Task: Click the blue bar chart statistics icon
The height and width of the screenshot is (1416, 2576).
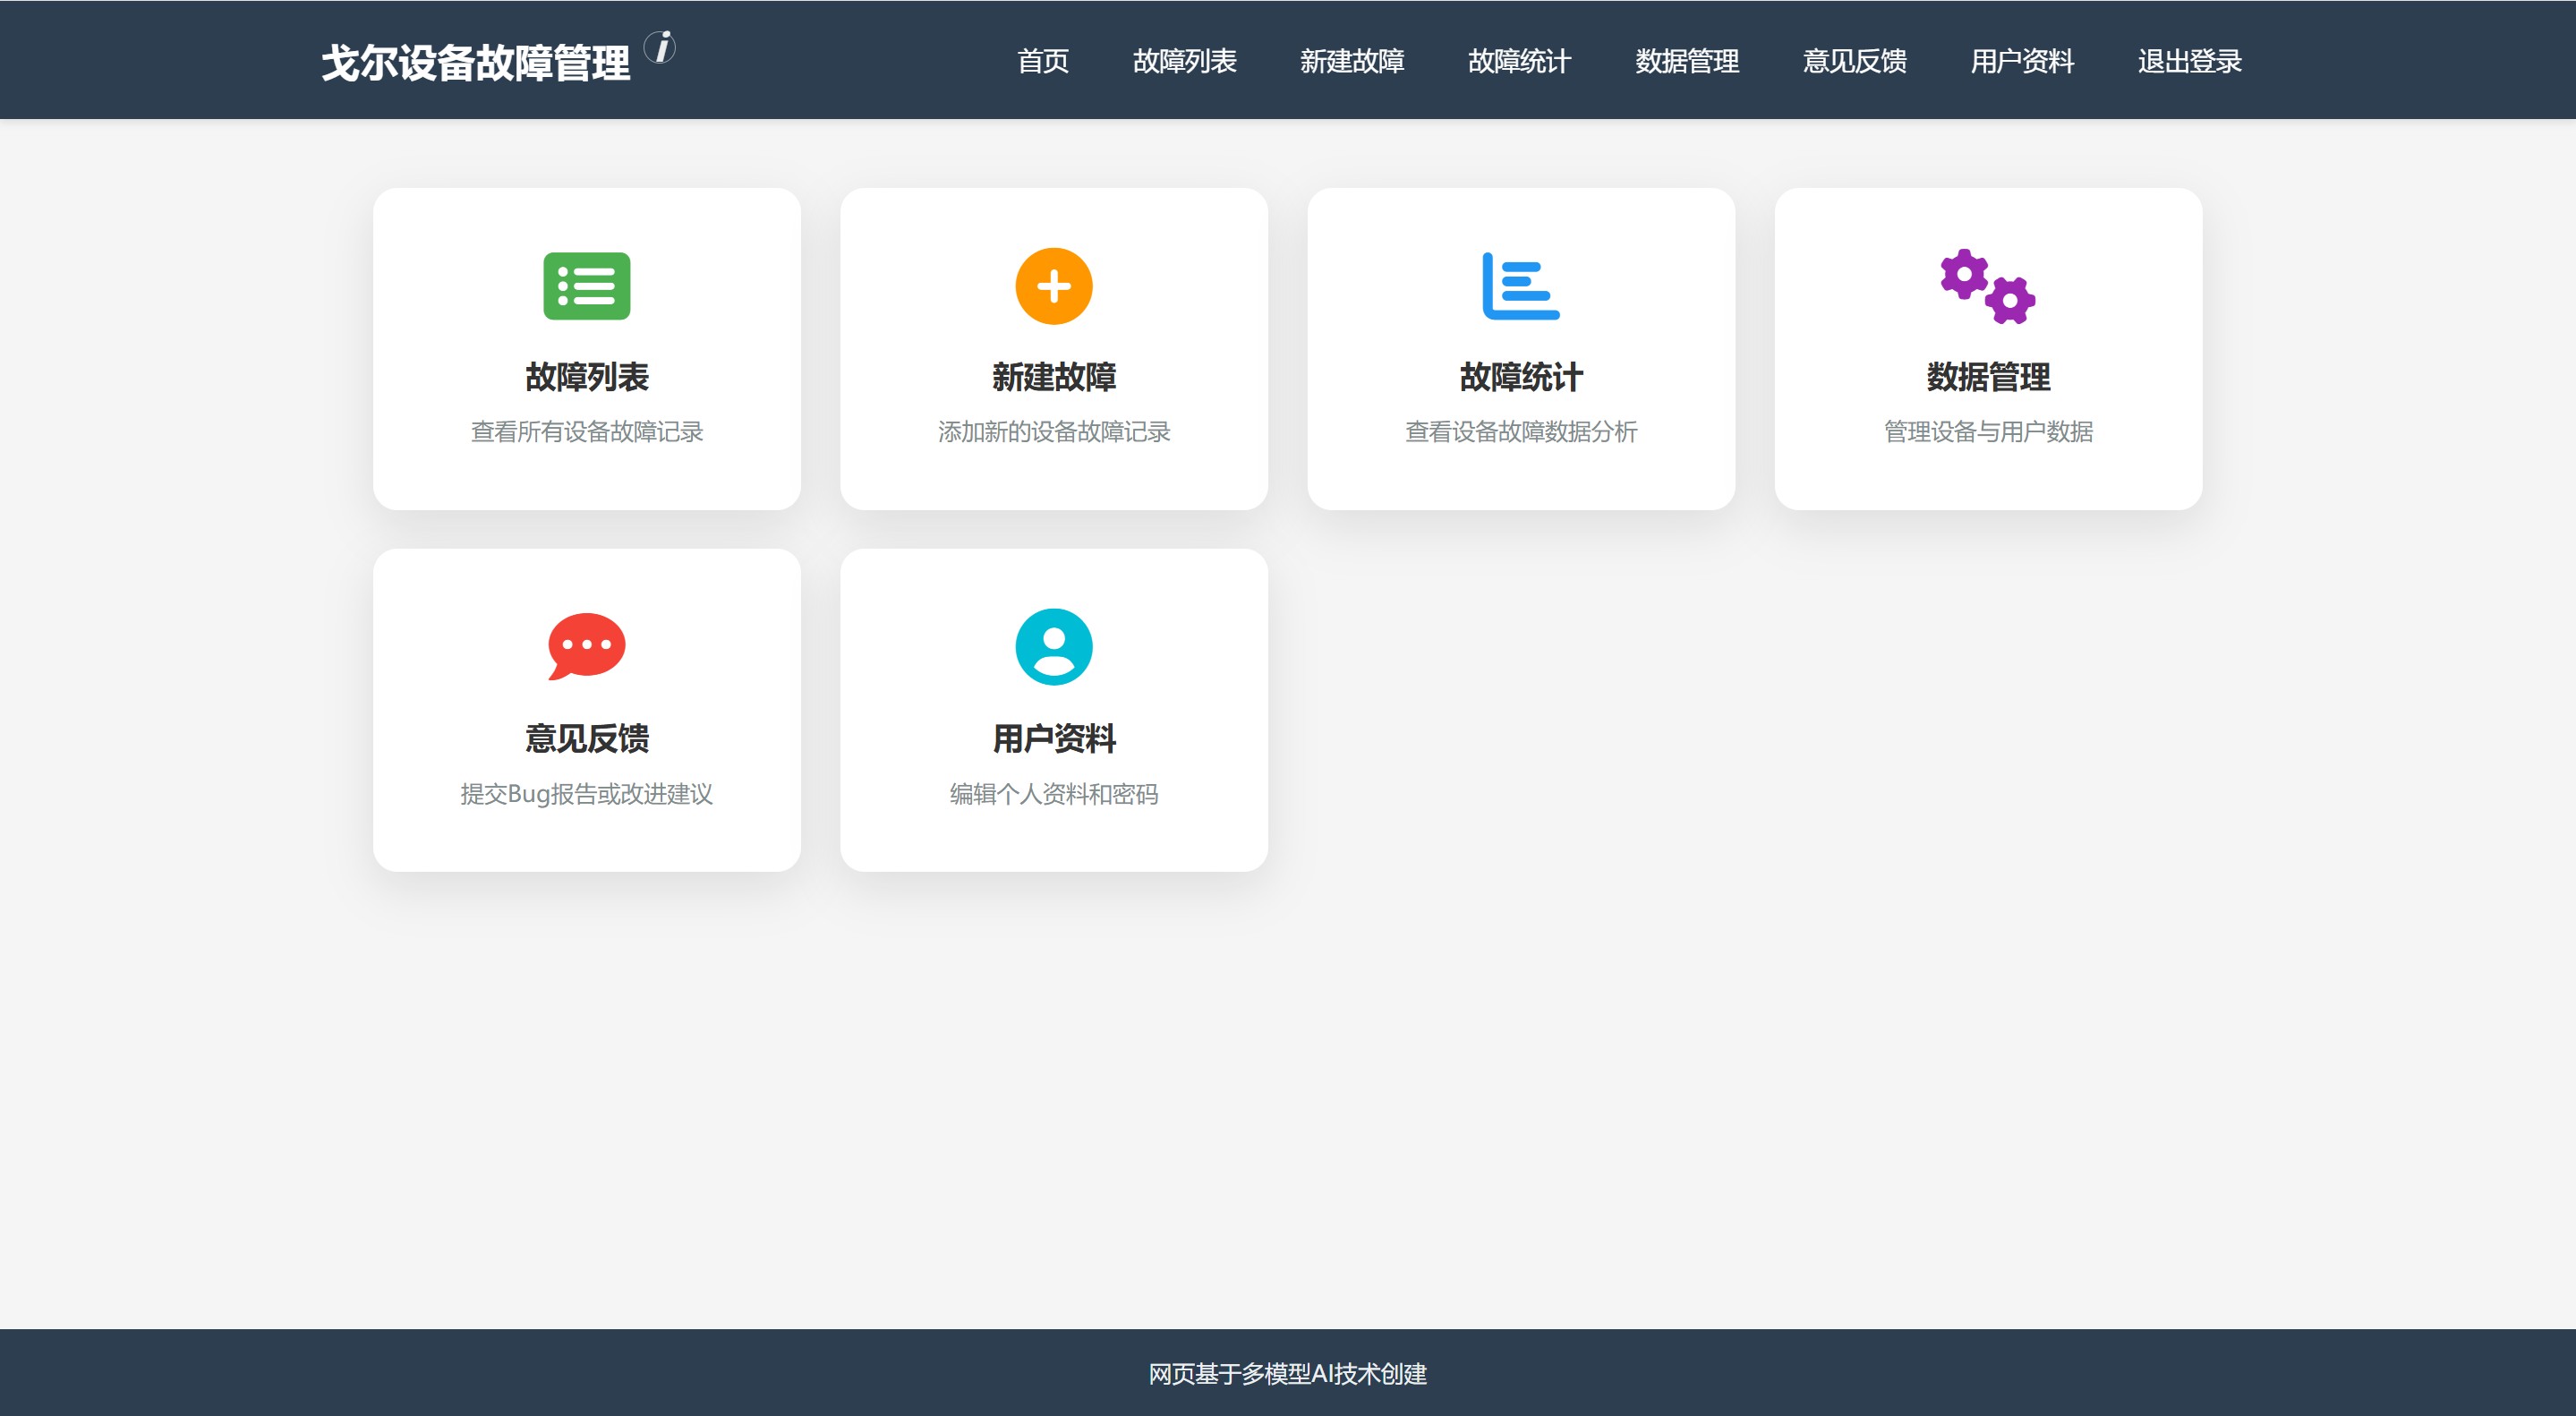Action: point(1520,287)
